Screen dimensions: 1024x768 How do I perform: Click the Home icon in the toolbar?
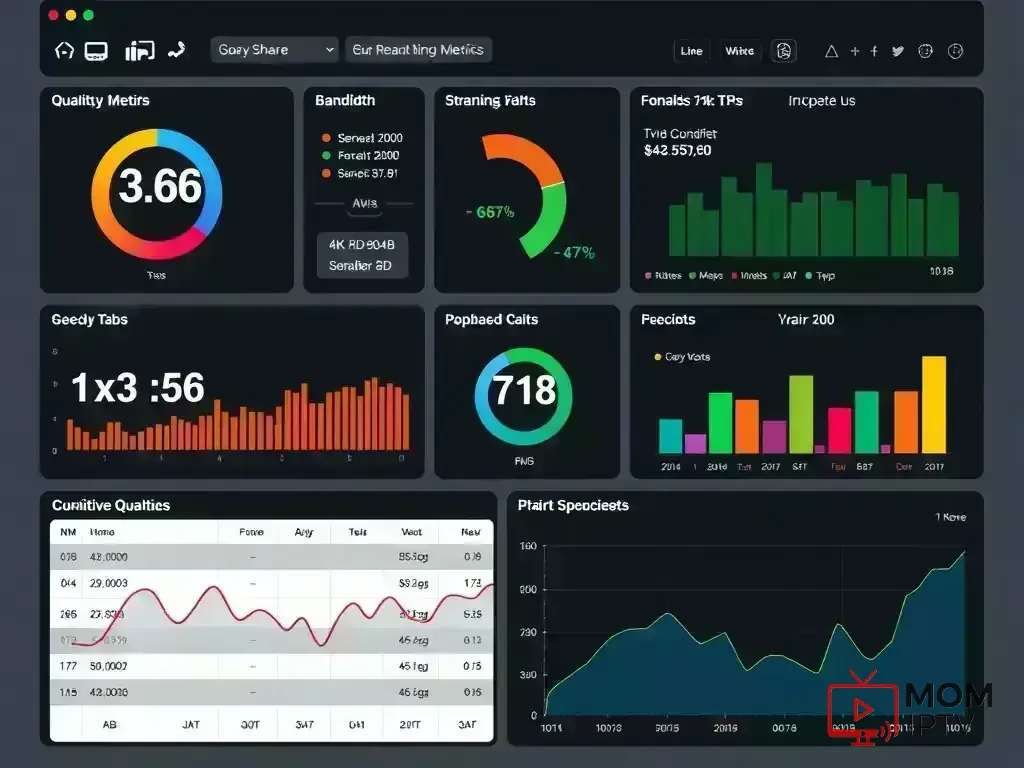[x=63, y=50]
